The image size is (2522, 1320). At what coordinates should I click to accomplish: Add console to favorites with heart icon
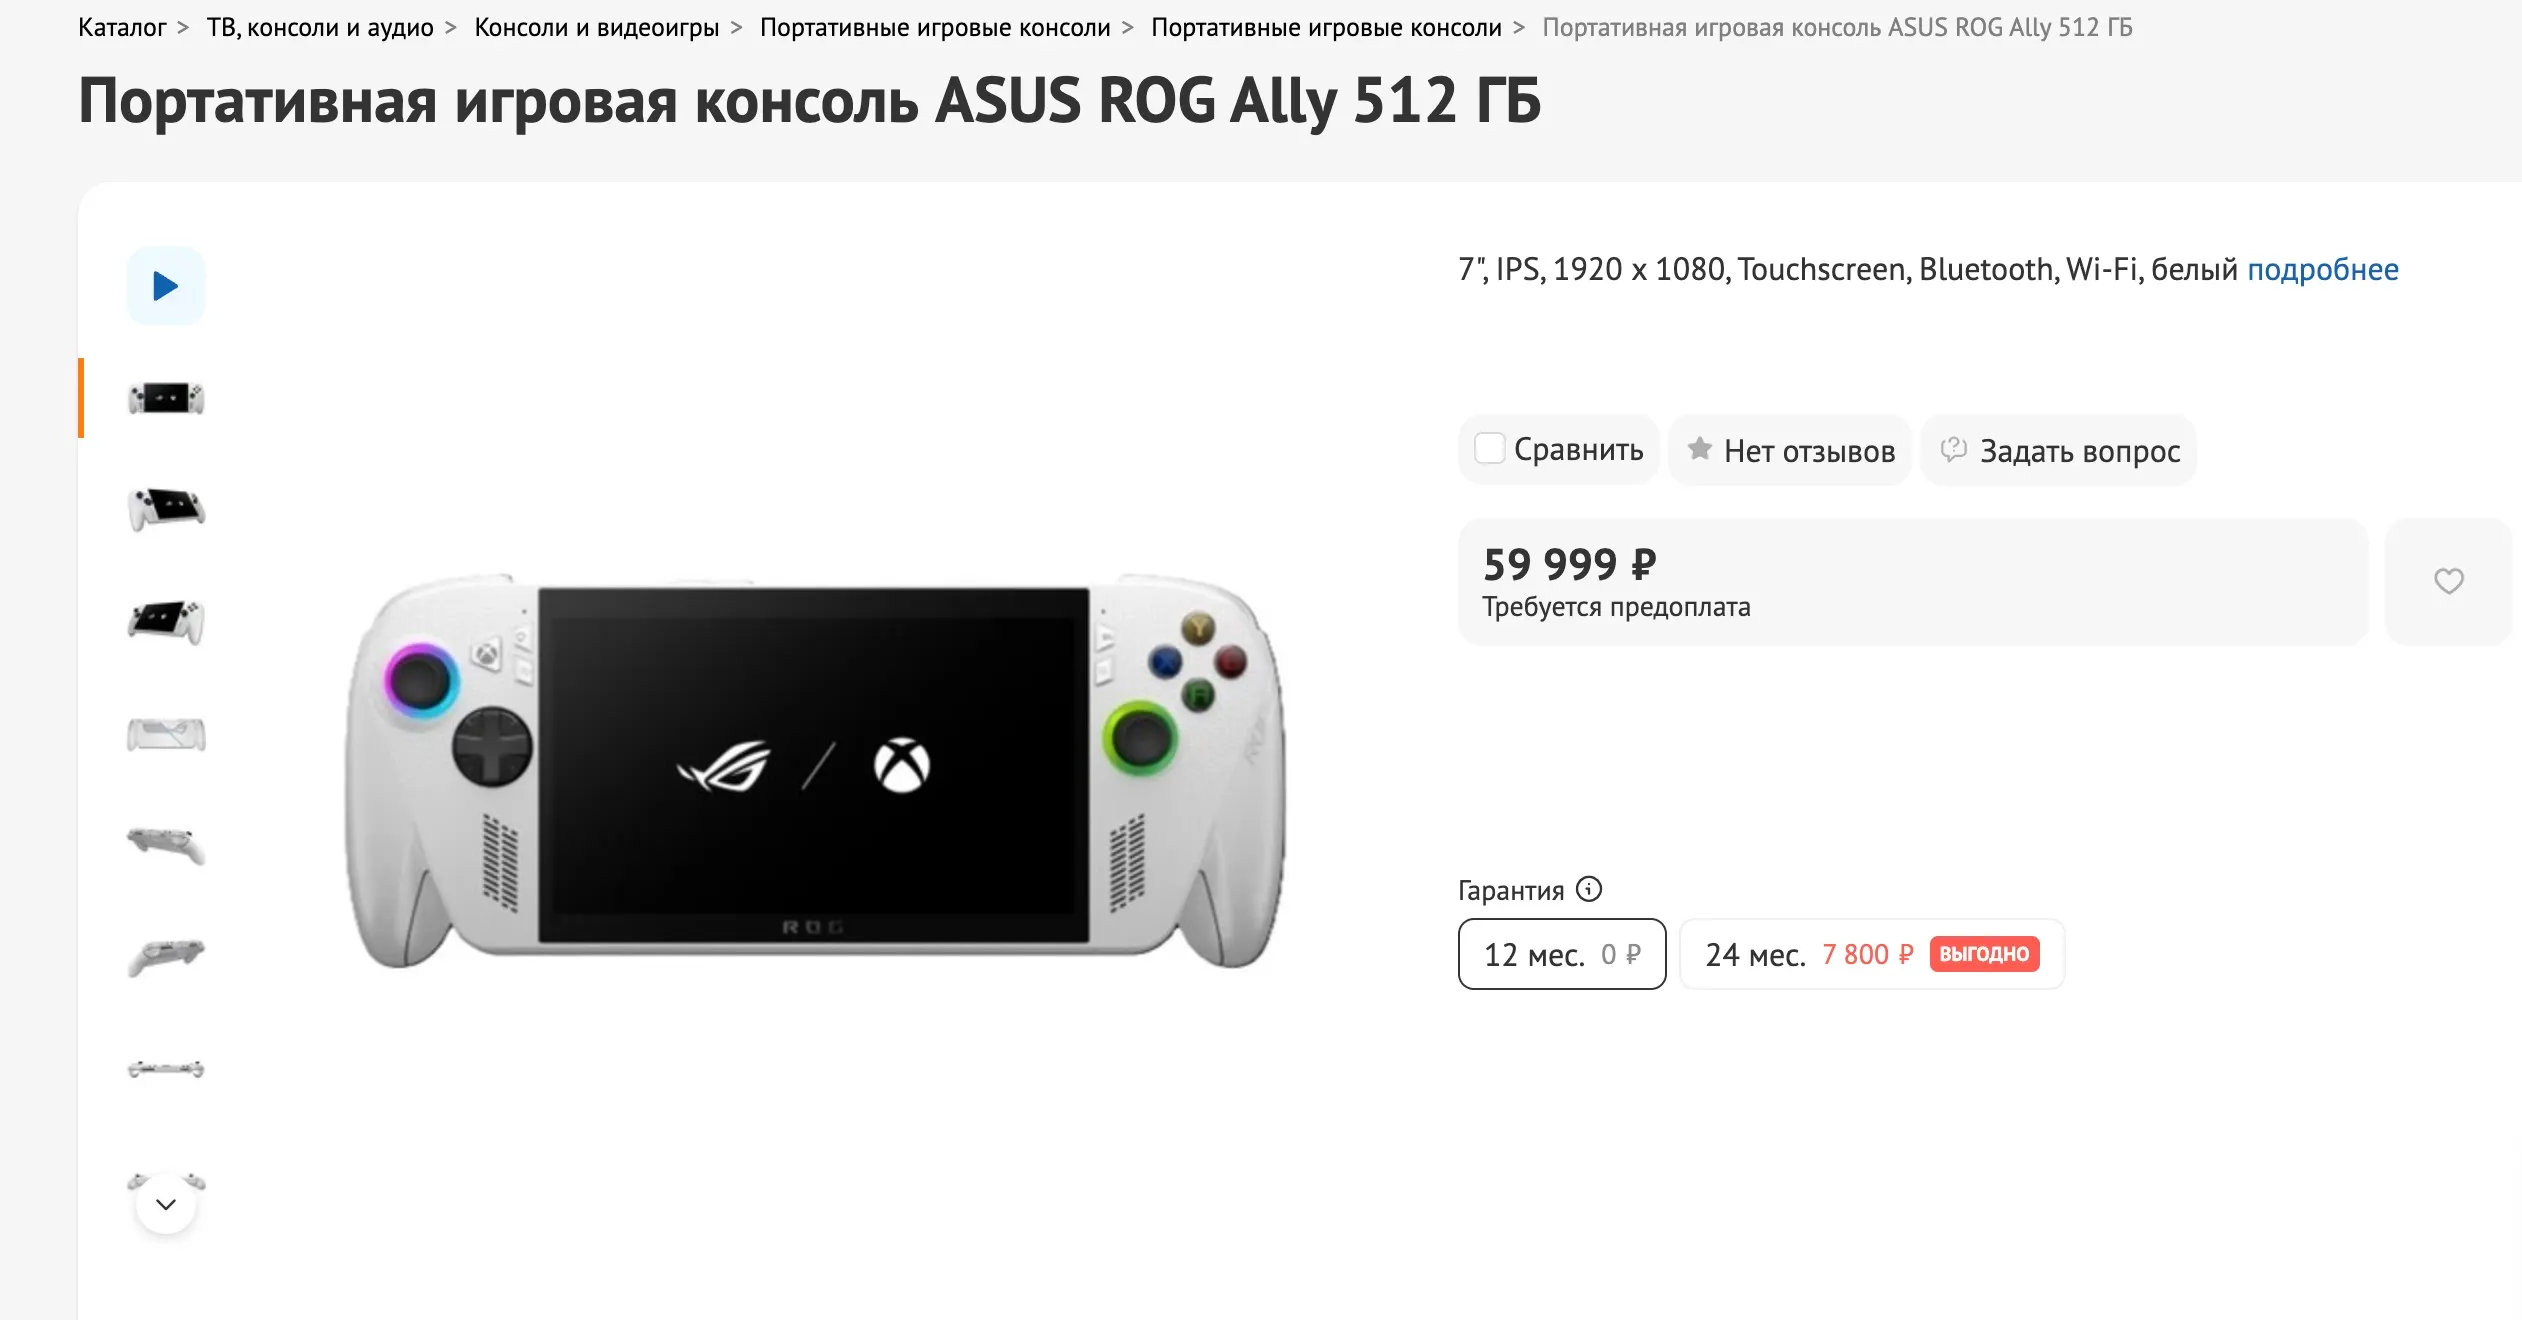pos(2448,581)
